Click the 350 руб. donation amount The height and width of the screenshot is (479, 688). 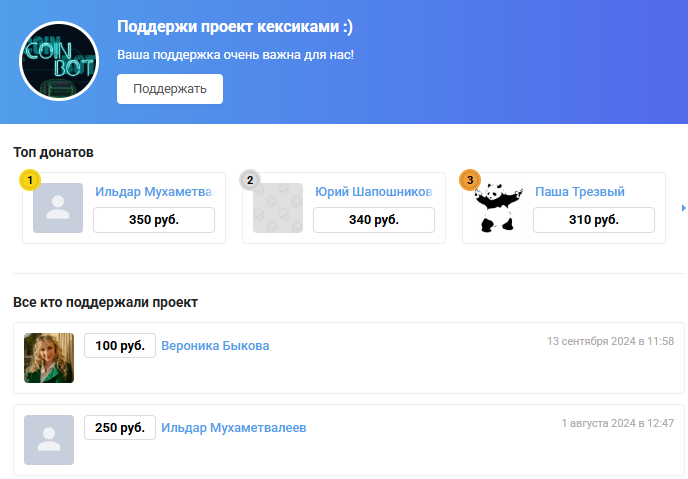(x=154, y=220)
